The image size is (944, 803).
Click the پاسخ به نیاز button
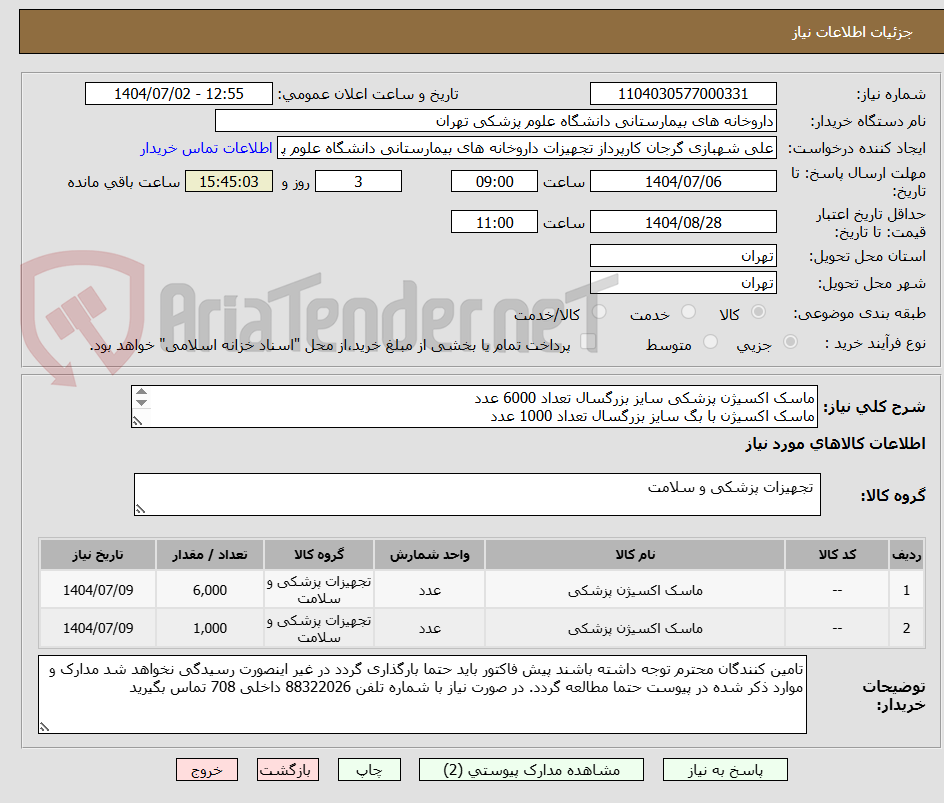(x=725, y=769)
